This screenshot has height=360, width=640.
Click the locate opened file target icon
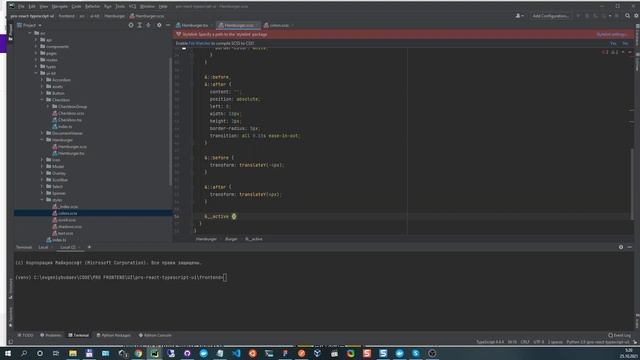coord(131,25)
